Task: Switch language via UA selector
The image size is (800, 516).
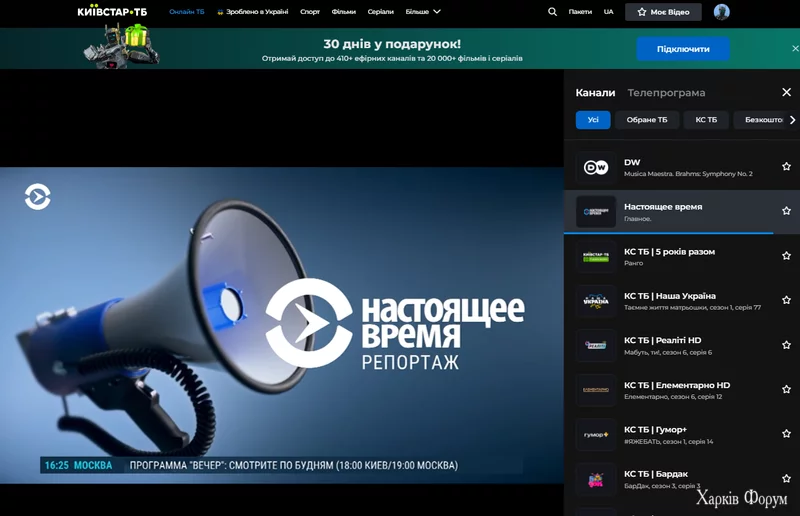Action: (608, 12)
